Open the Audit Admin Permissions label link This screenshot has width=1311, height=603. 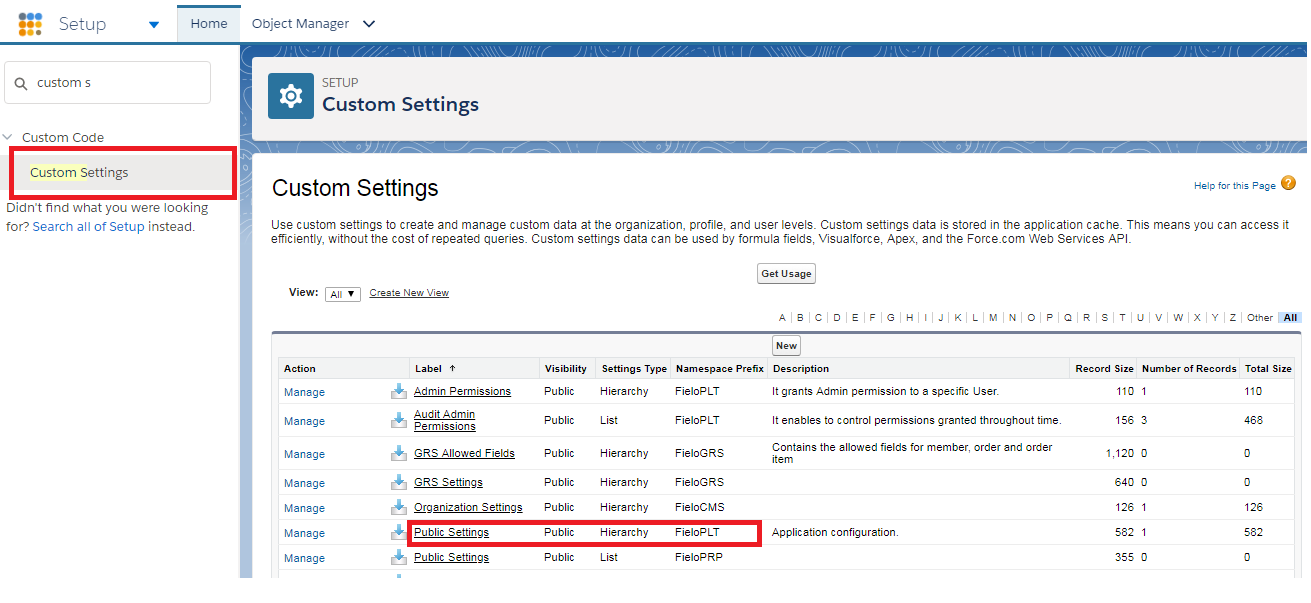coord(445,420)
